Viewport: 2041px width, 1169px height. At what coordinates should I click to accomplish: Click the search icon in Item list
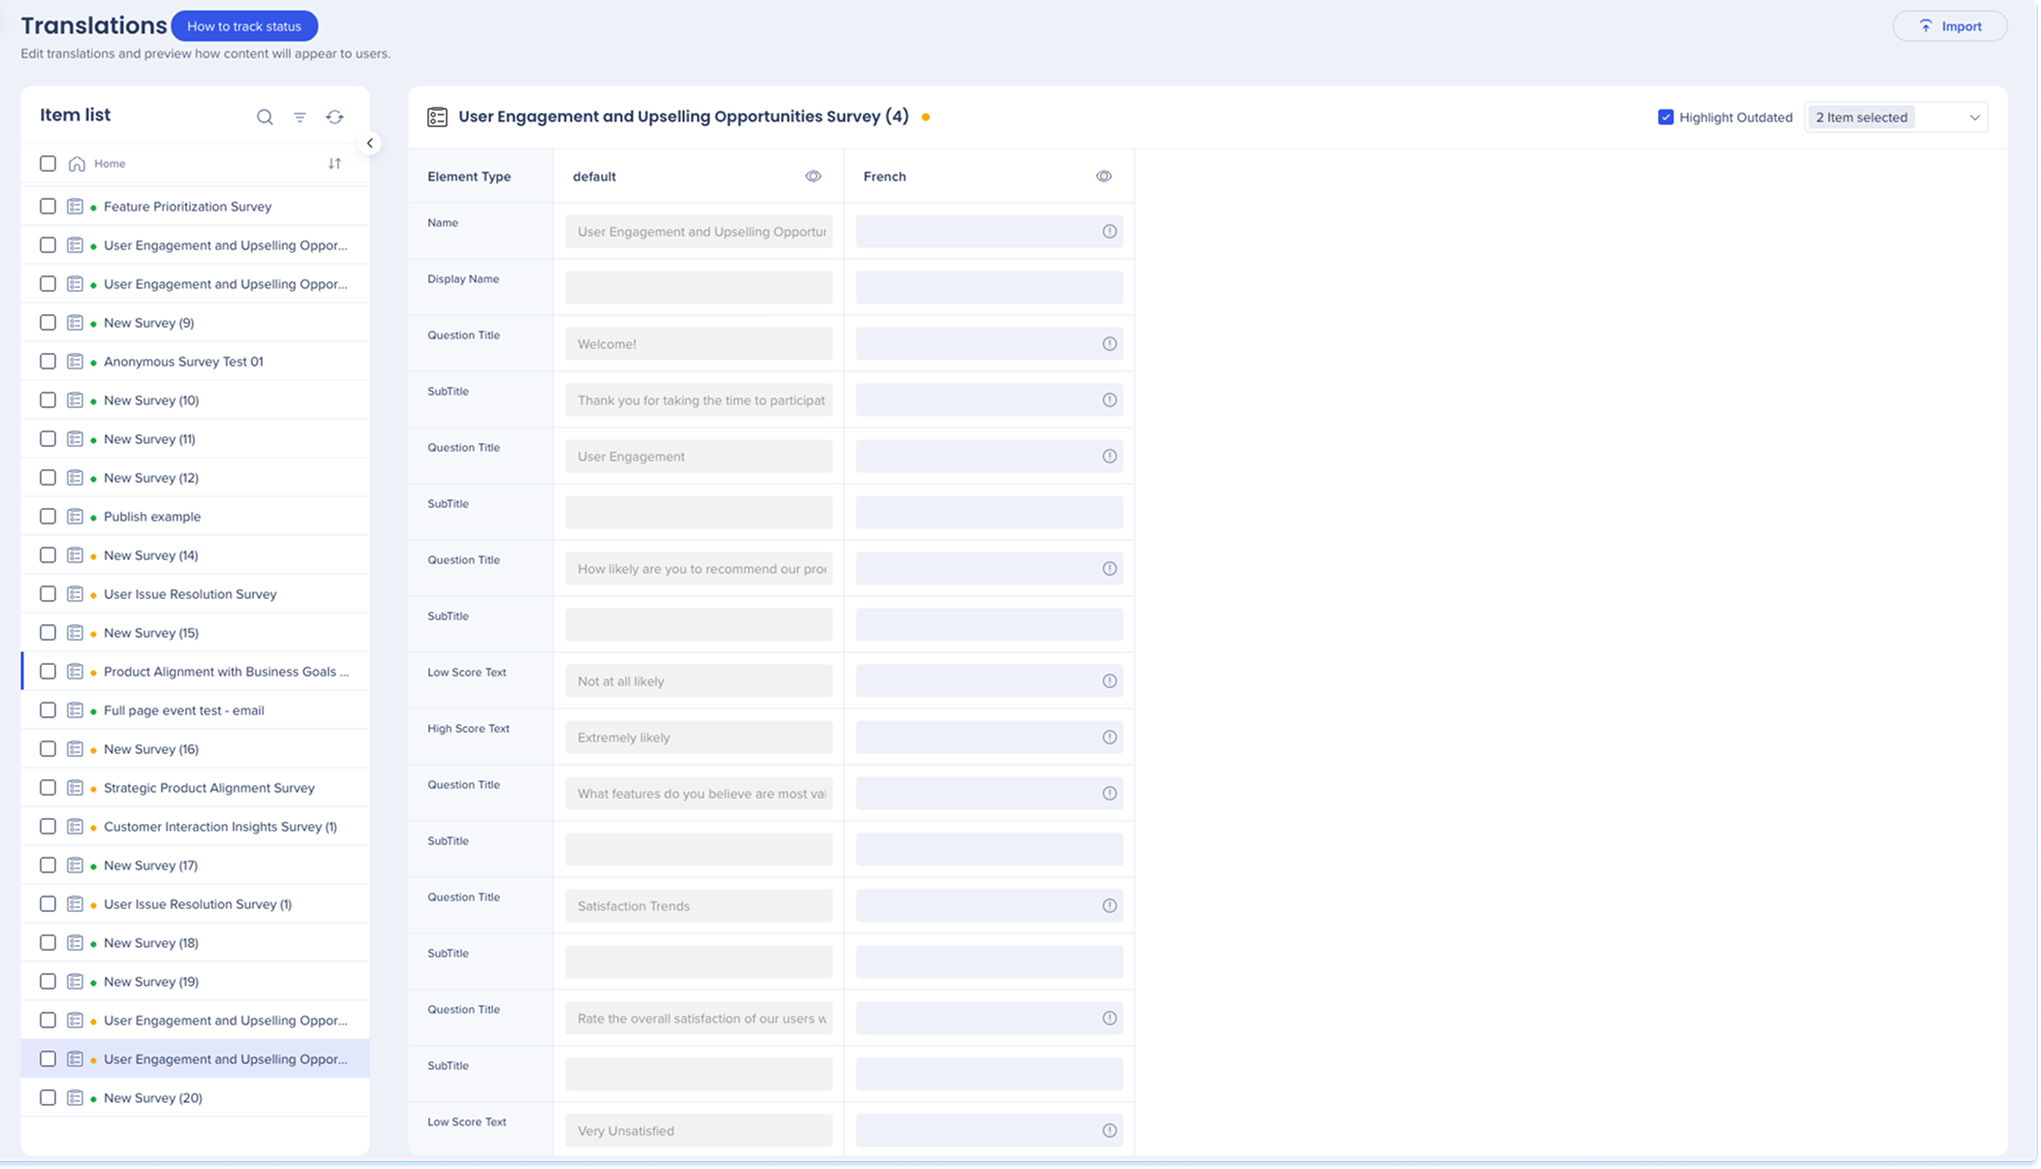coord(265,117)
